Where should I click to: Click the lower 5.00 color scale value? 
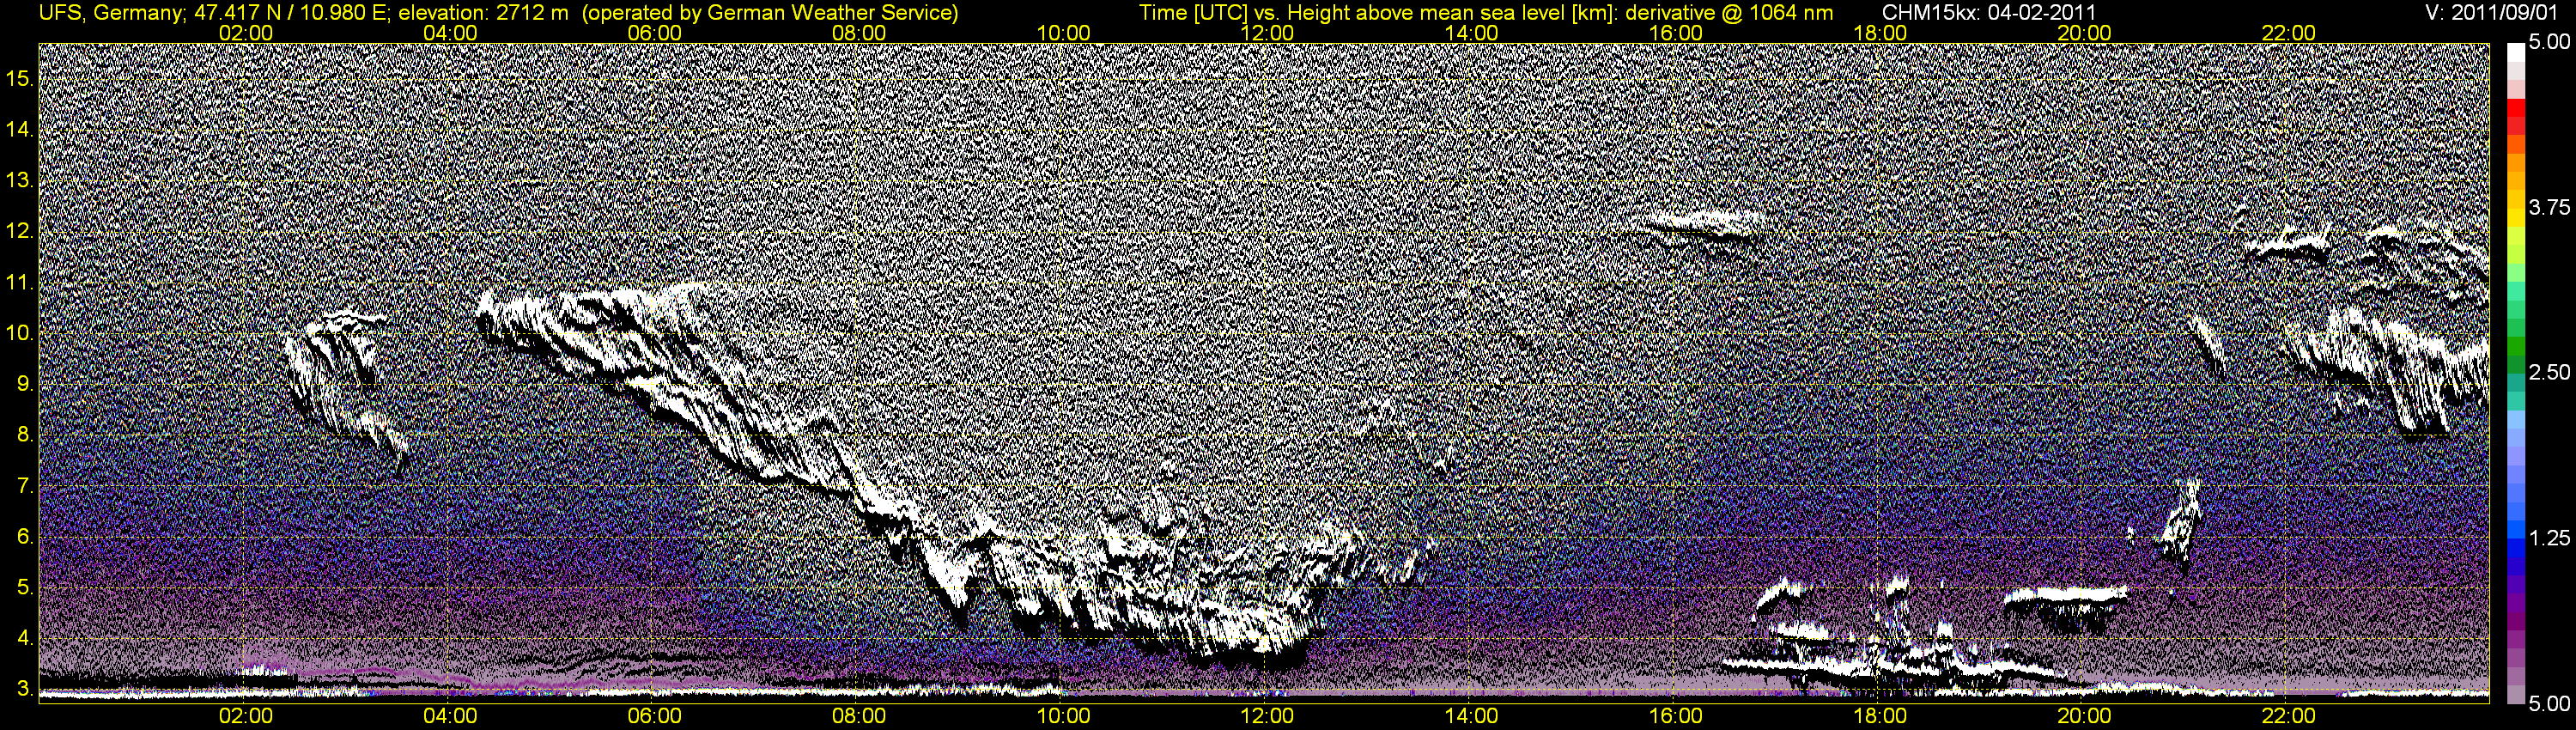(2549, 704)
